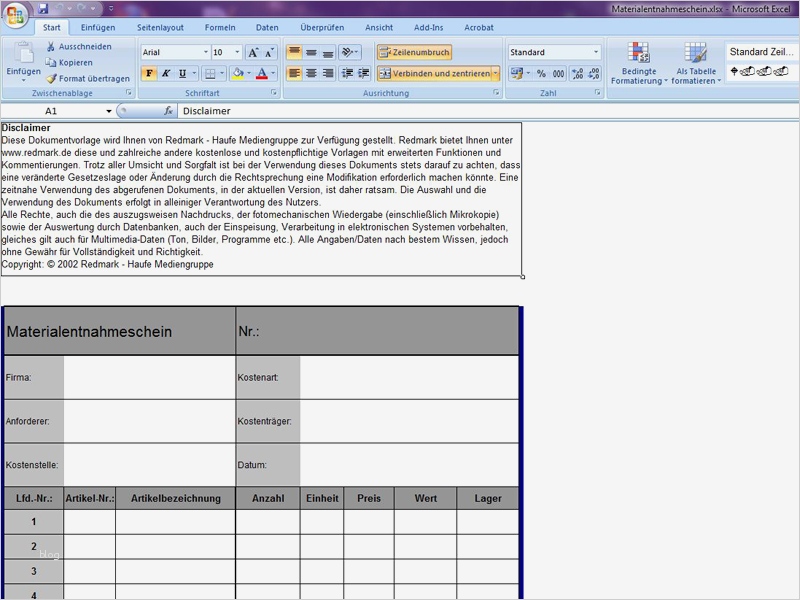Apply thousands separator 000 format
Image resolution: width=800 pixels, height=600 pixels.
click(559, 73)
